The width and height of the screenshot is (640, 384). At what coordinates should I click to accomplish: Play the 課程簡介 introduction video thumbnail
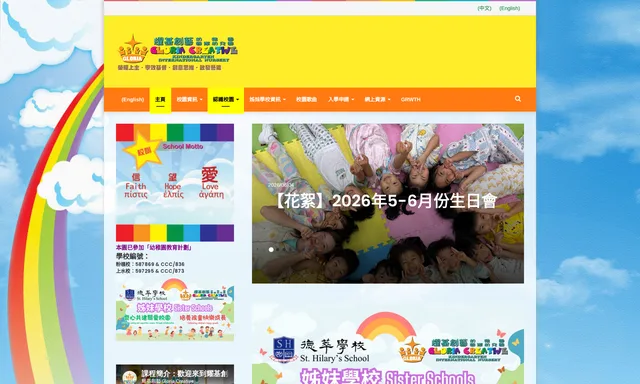175,374
